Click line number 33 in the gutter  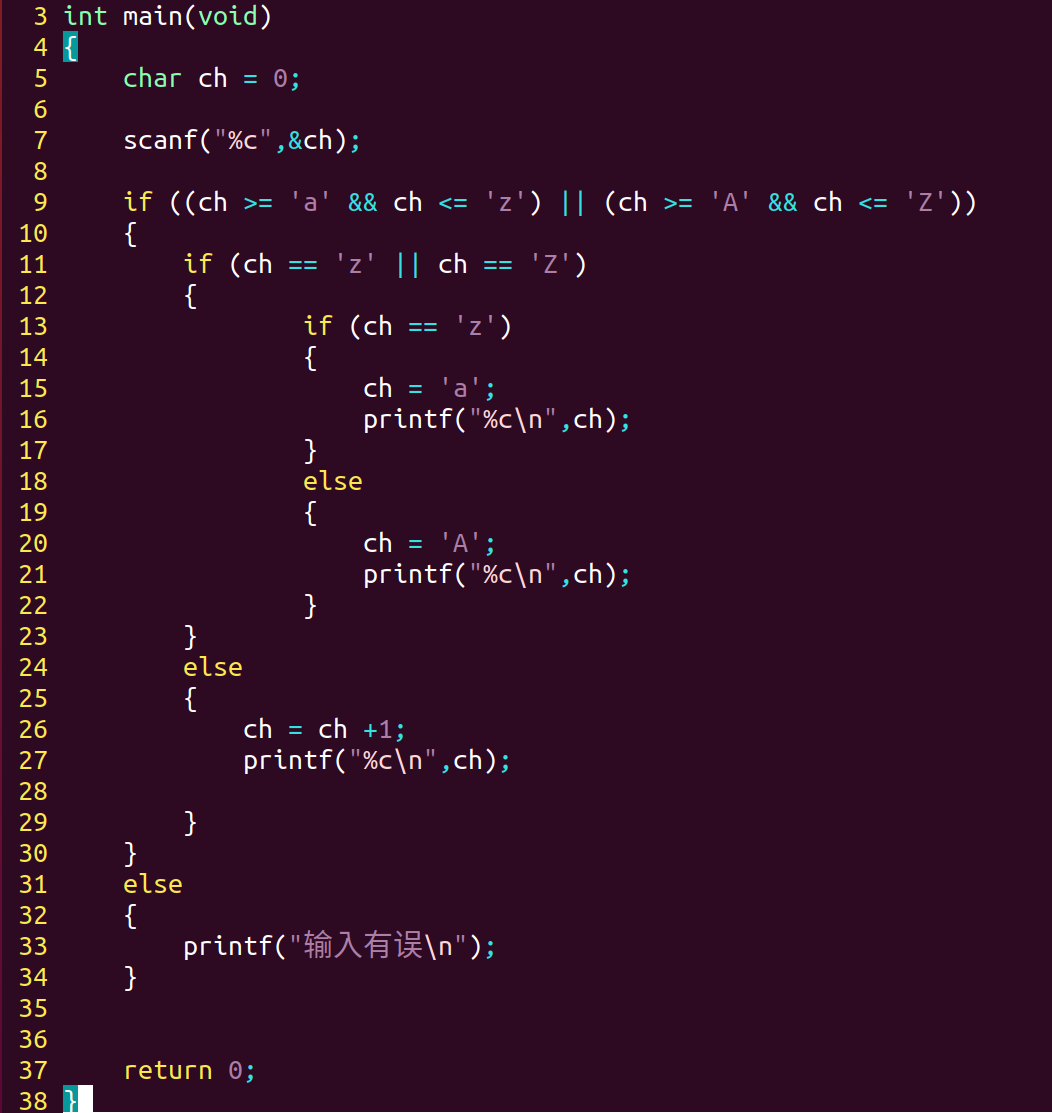(33, 946)
